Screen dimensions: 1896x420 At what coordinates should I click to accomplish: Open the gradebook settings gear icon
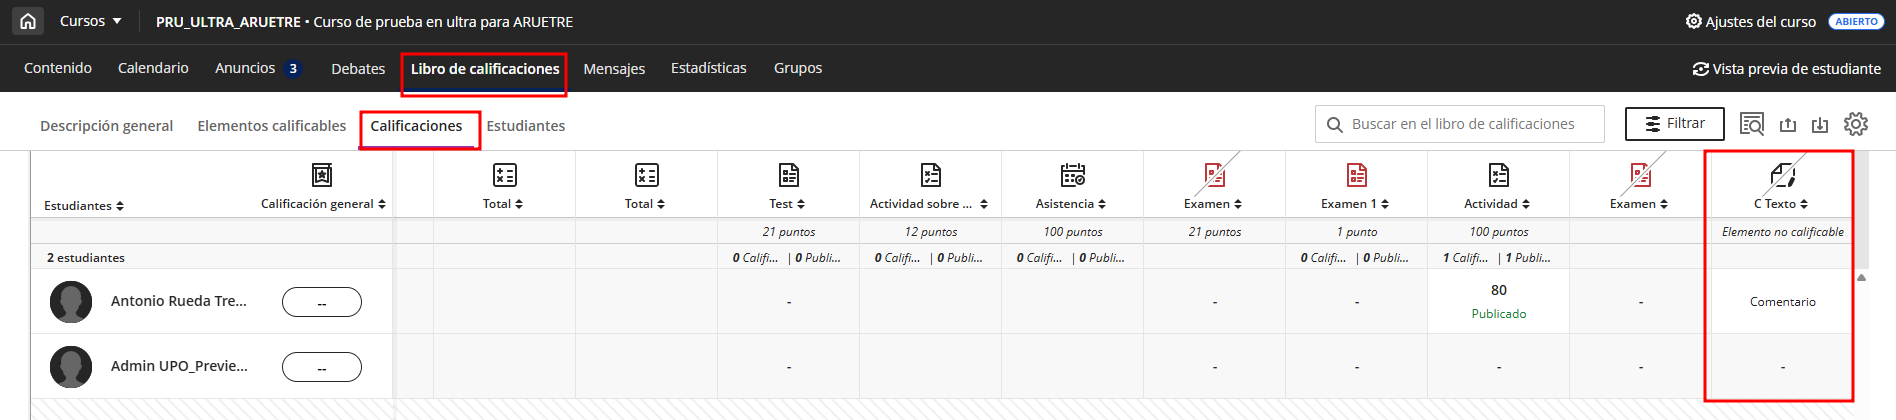(1856, 124)
